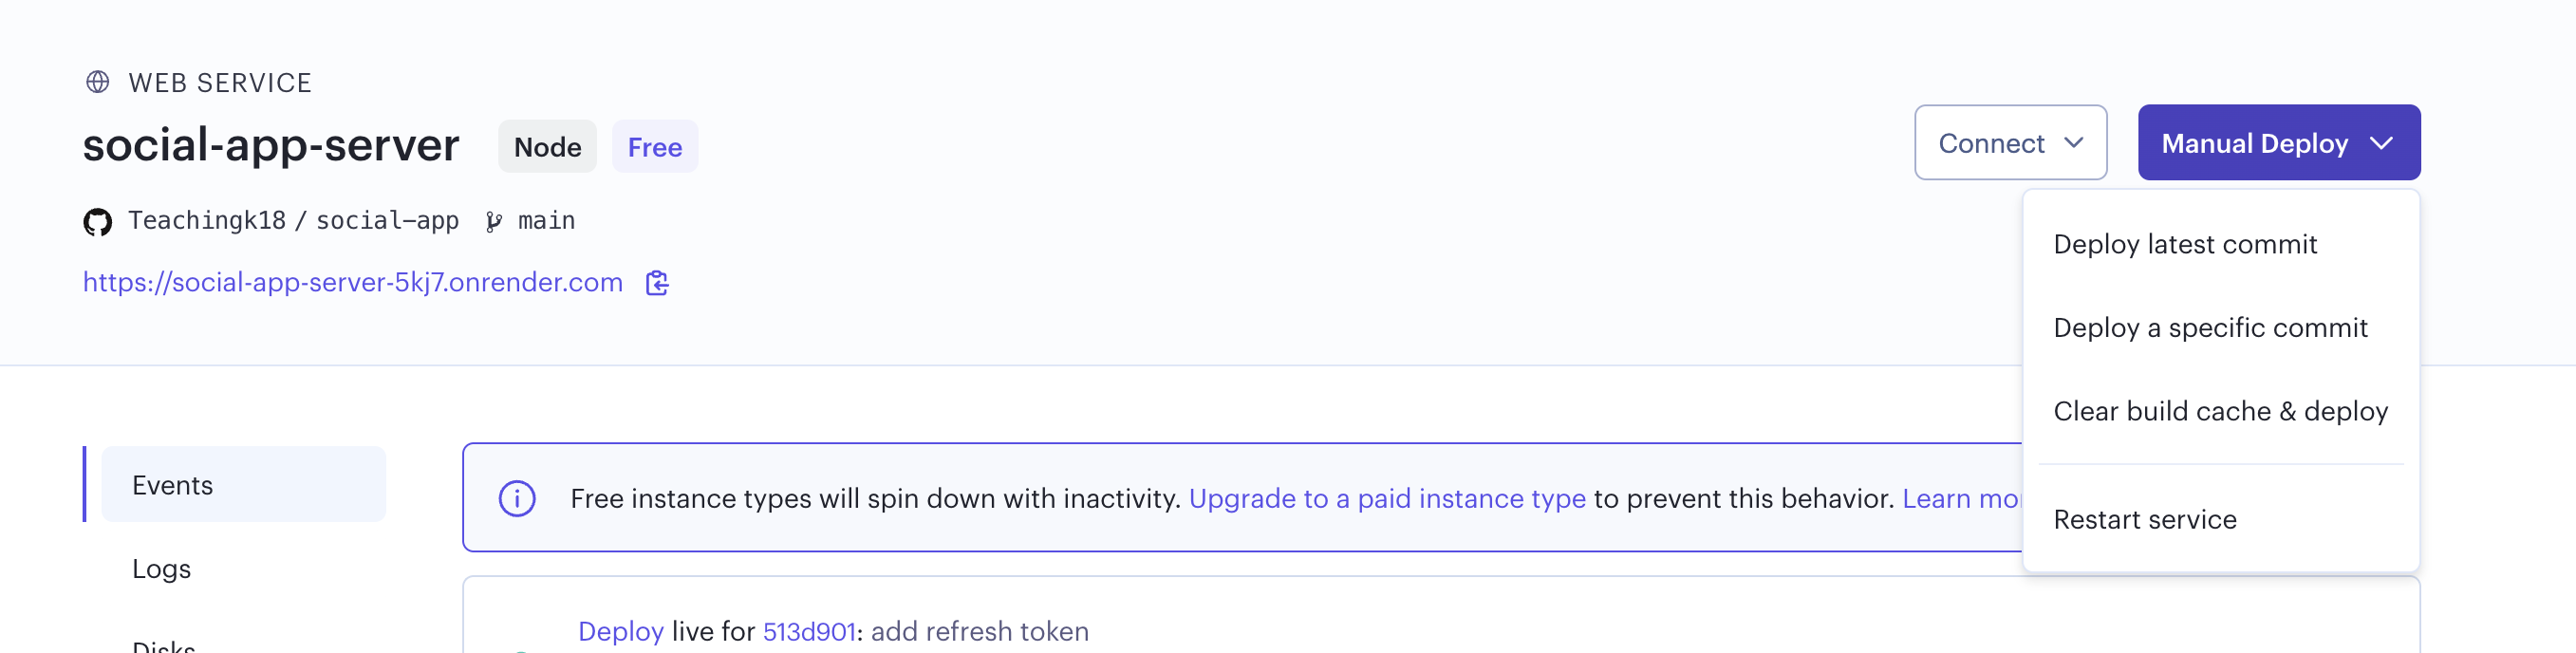This screenshot has width=2576, height=653.
Task: Click the web service globe icon
Action: tap(97, 82)
